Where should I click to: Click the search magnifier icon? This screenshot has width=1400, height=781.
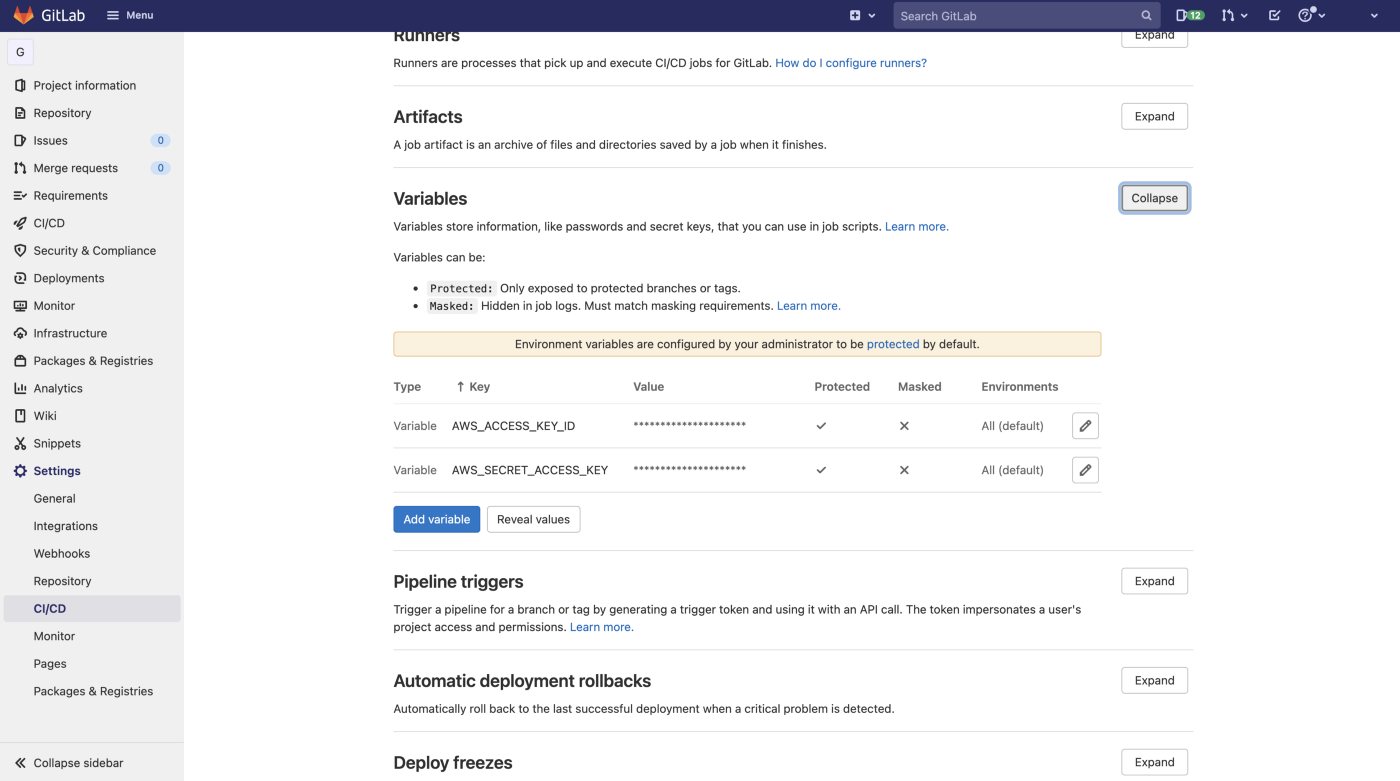coord(1146,15)
